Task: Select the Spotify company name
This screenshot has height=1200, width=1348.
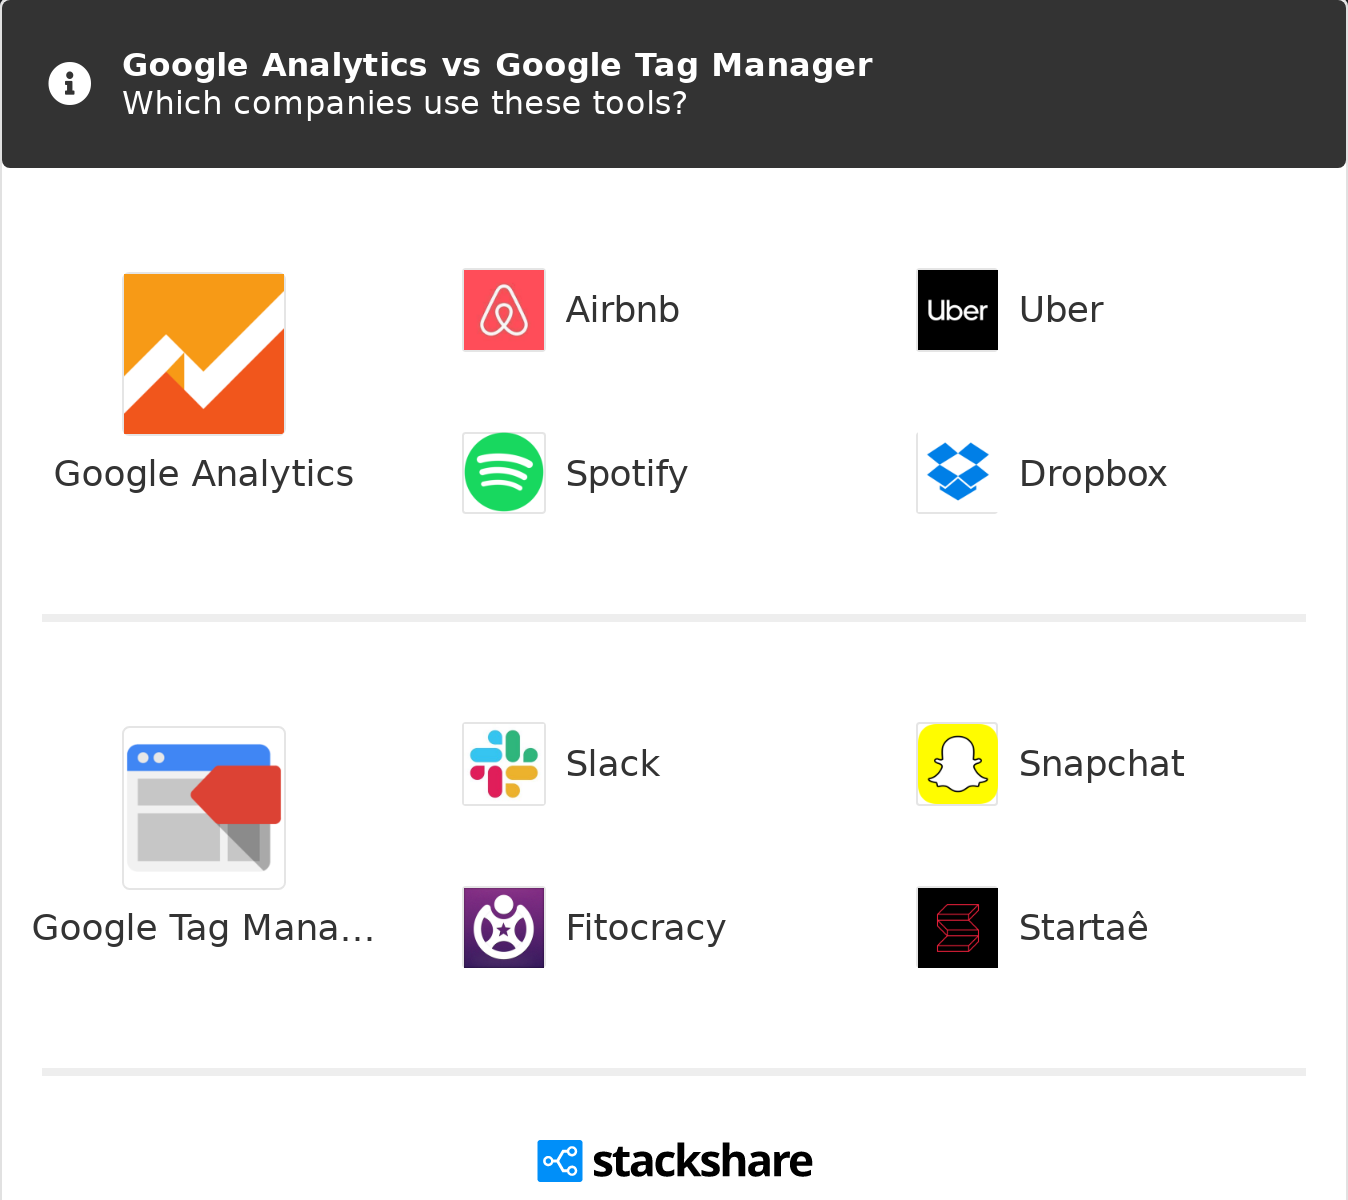Action: pyautogui.click(x=627, y=474)
